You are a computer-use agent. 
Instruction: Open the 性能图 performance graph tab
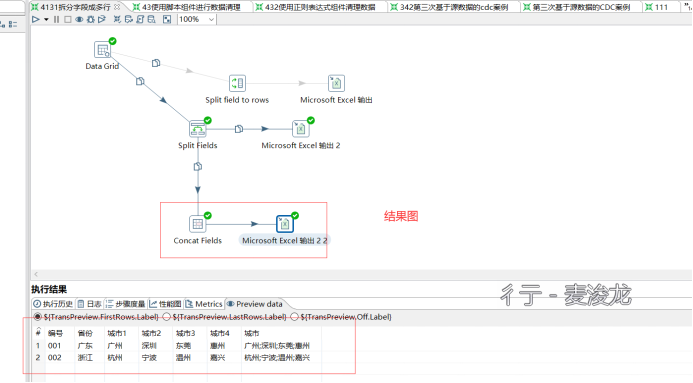tap(165, 304)
